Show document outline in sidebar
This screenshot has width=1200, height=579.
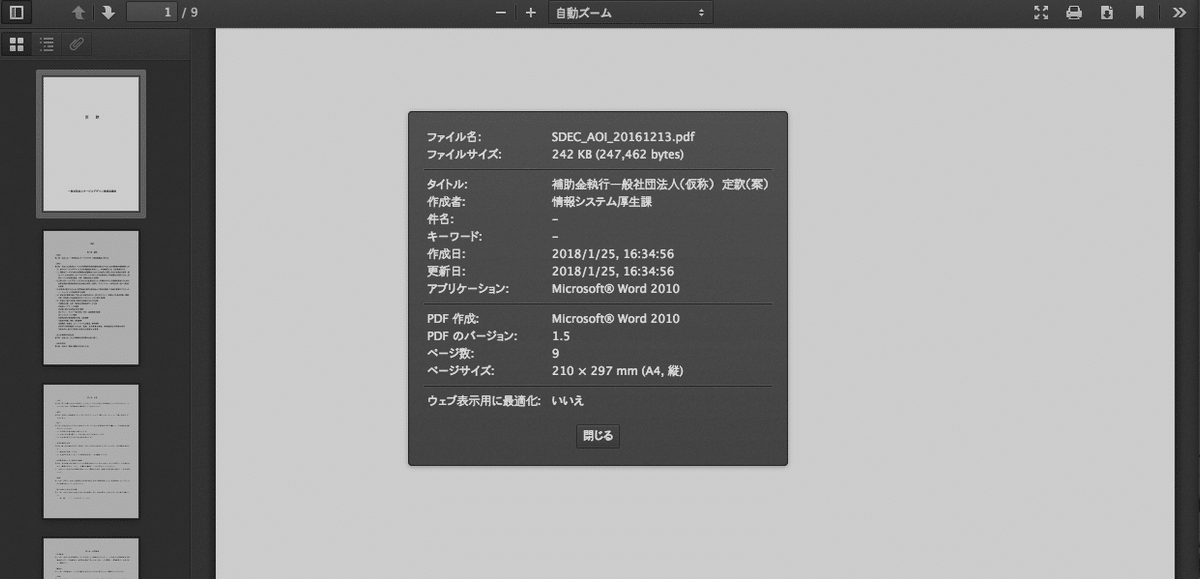tap(46, 44)
